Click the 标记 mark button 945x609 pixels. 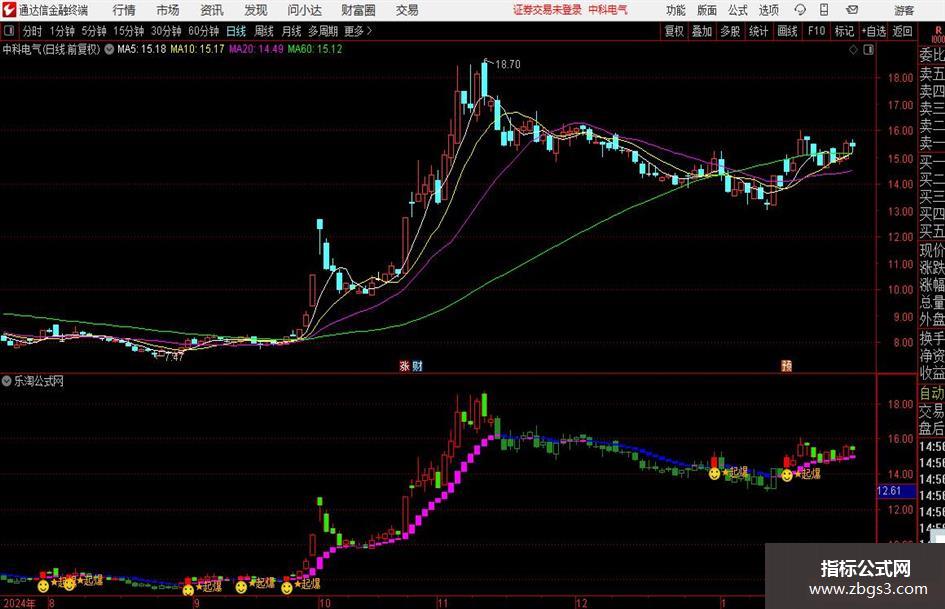coord(844,31)
